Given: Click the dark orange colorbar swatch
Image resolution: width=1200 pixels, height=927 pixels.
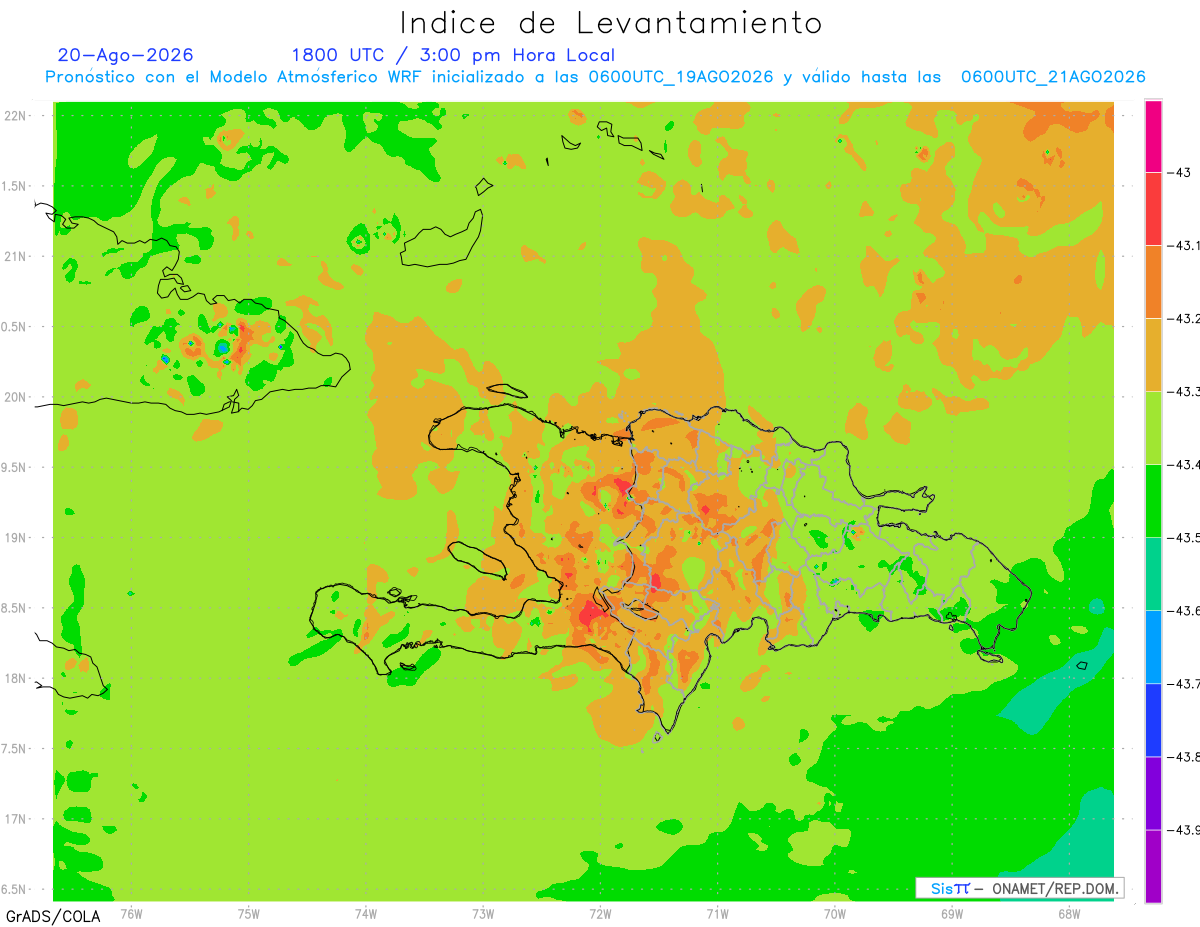Looking at the screenshot, I should 1153,281.
